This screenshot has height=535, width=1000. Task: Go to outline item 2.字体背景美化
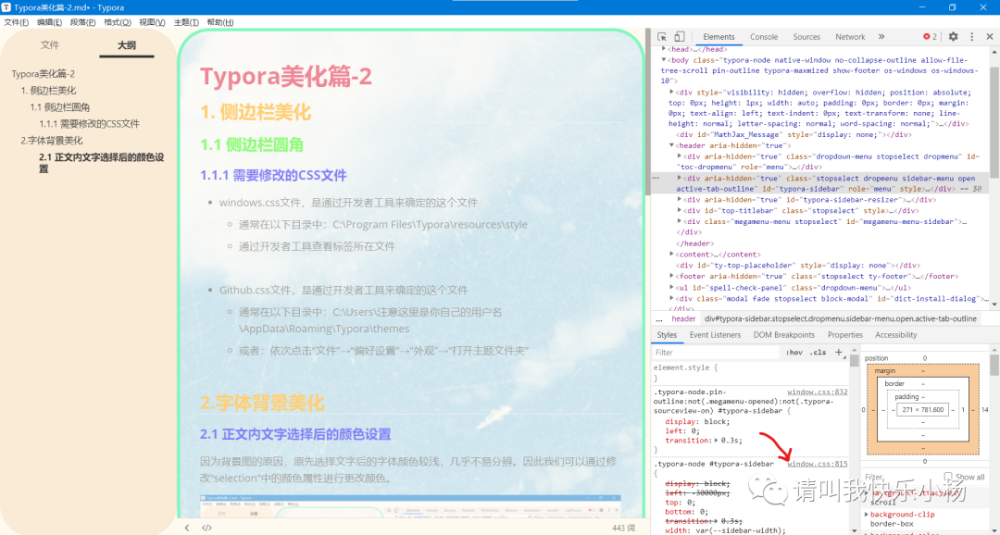click(51, 140)
